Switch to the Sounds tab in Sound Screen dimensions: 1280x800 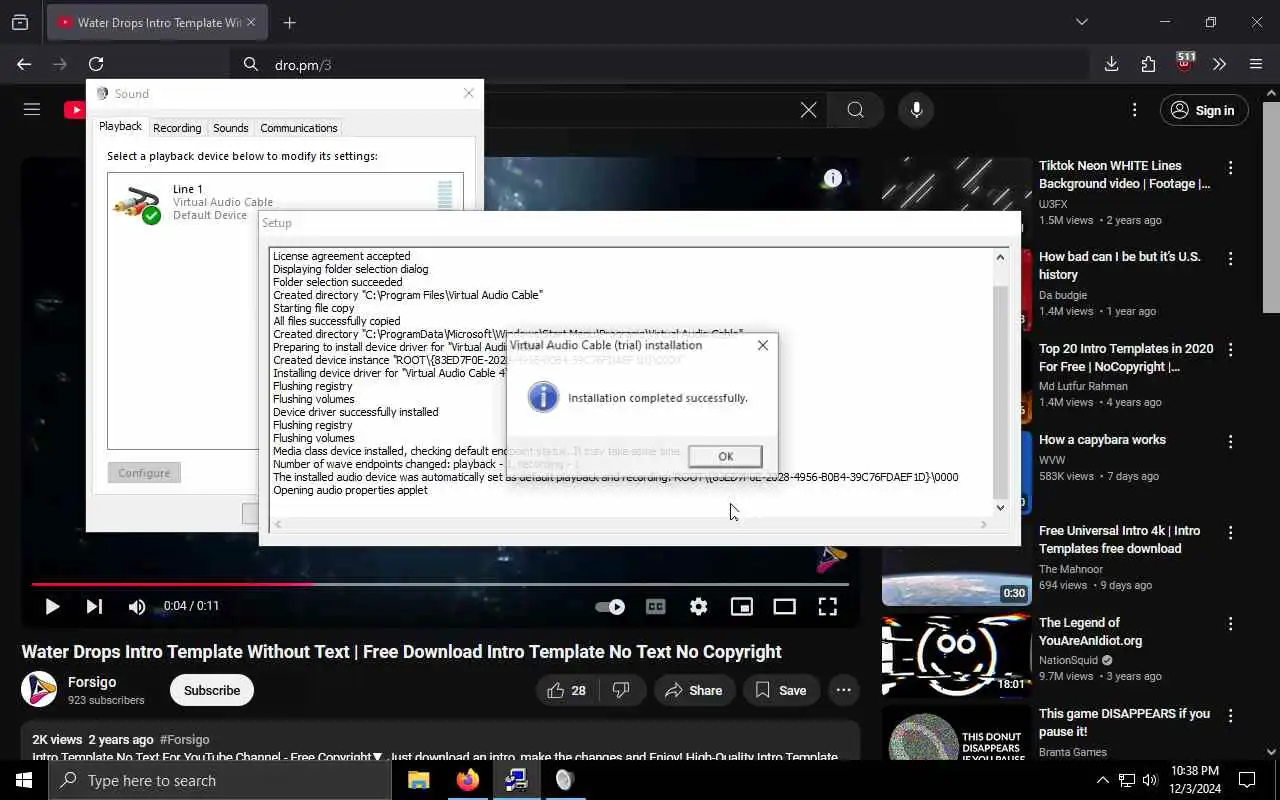(x=230, y=128)
